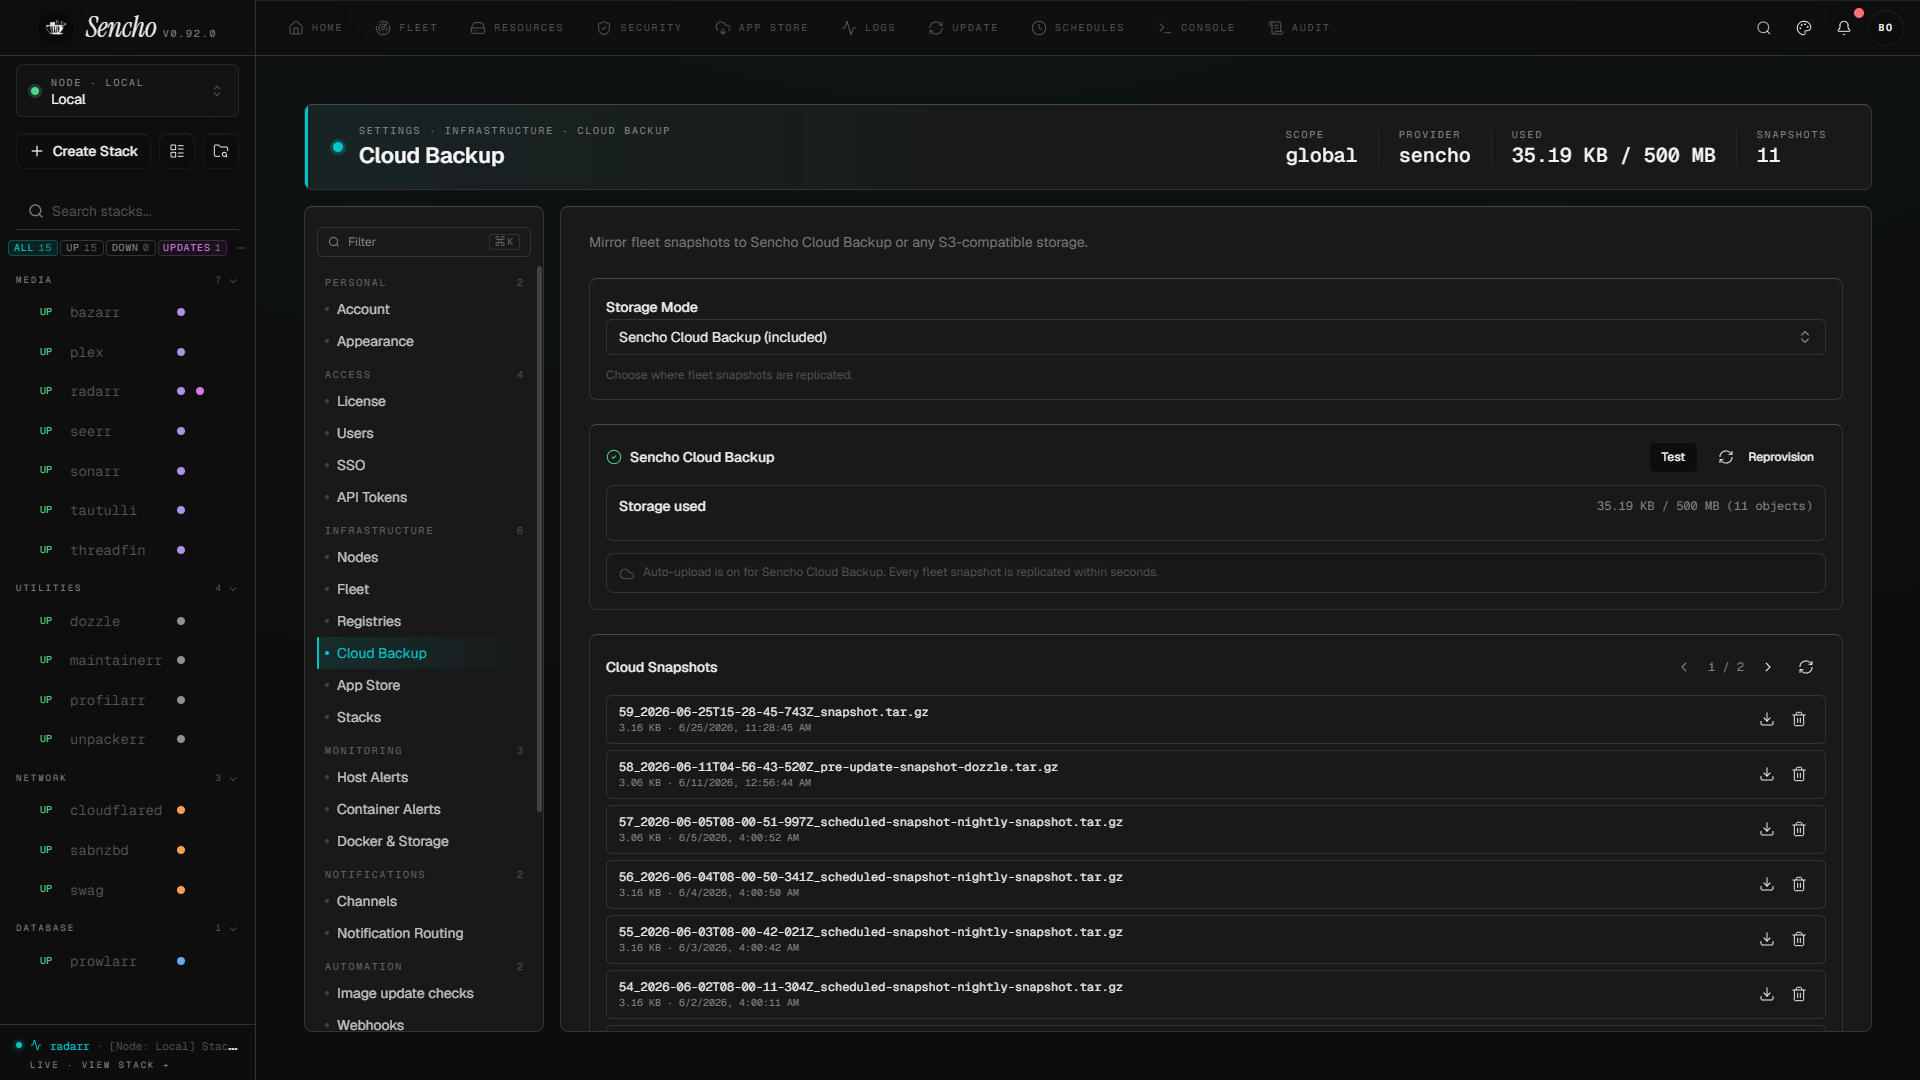Collapse the MEDIA stack group
1920x1080 pixels.
coord(233,281)
